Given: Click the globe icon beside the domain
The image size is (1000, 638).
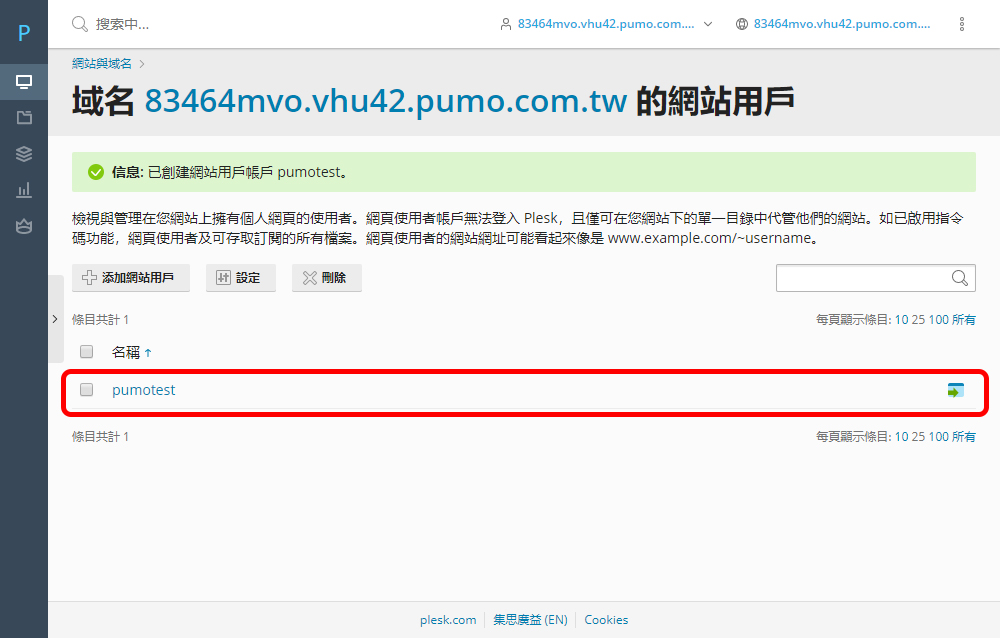Looking at the screenshot, I should click(742, 24).
